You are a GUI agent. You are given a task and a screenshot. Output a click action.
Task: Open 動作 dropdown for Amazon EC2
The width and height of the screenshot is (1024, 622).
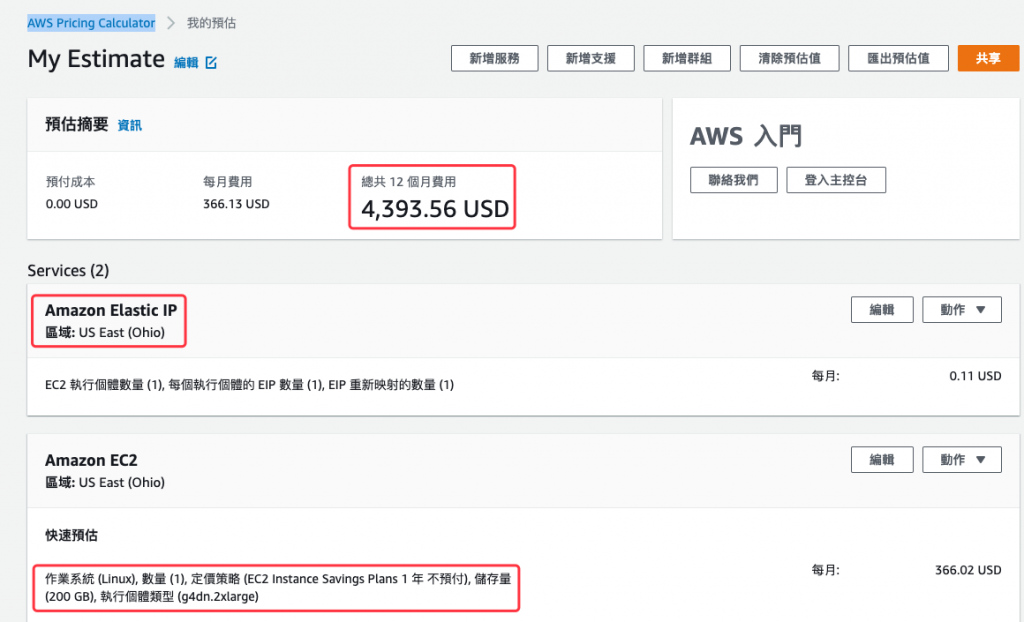961,459
